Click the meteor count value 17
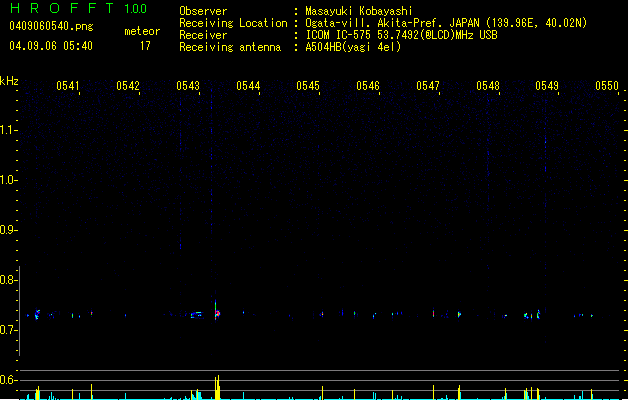 coord(145,46)
